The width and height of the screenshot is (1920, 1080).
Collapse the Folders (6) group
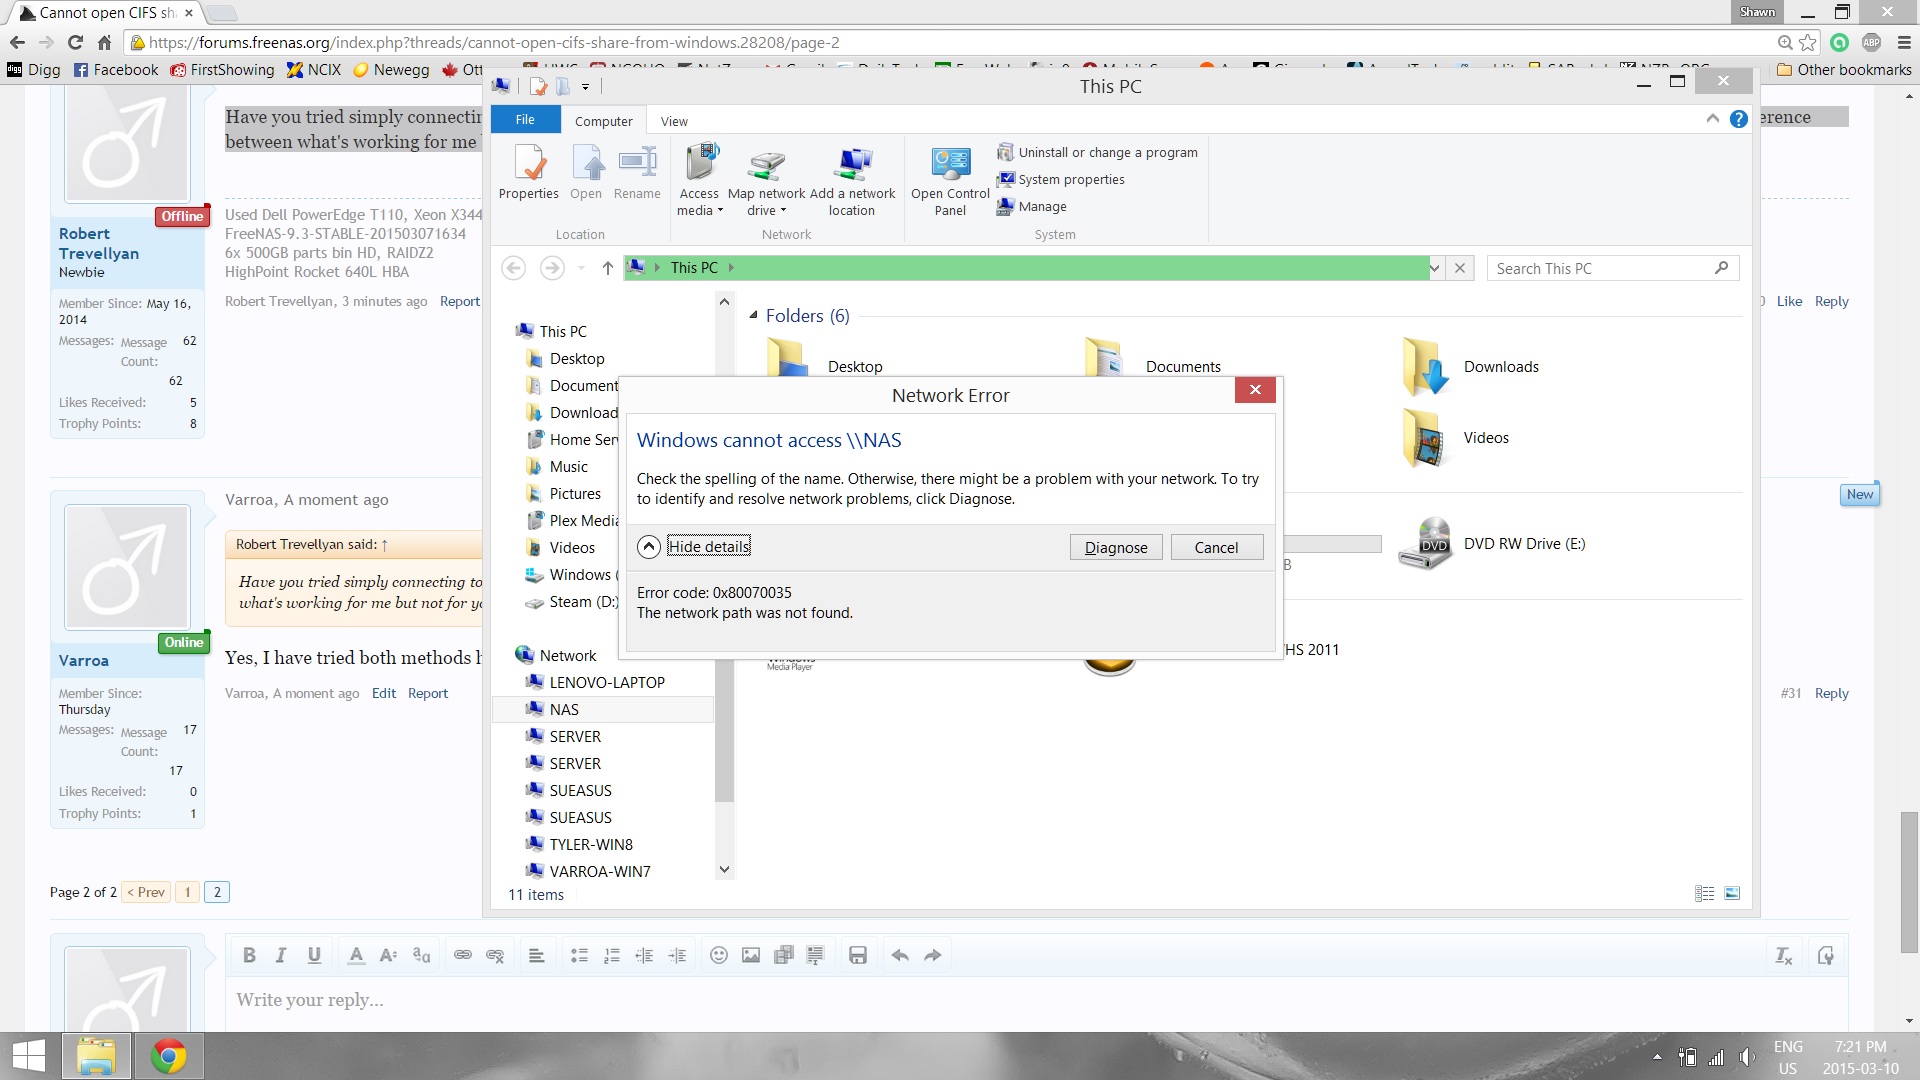pyautogui.click(x=753, y=316)
